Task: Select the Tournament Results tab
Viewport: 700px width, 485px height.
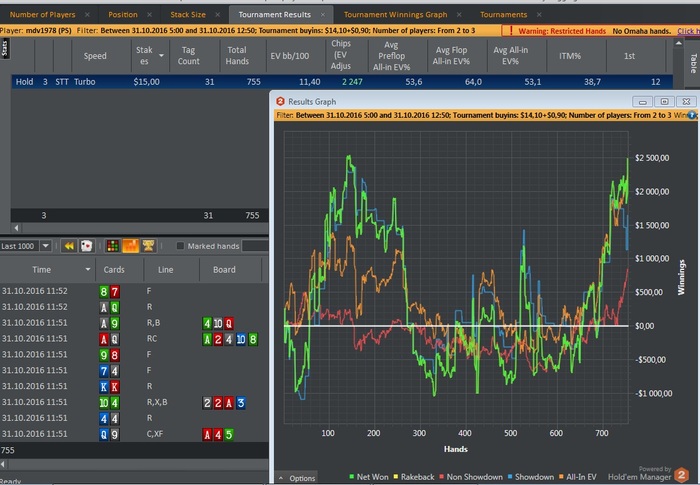Action: point(275,15)
